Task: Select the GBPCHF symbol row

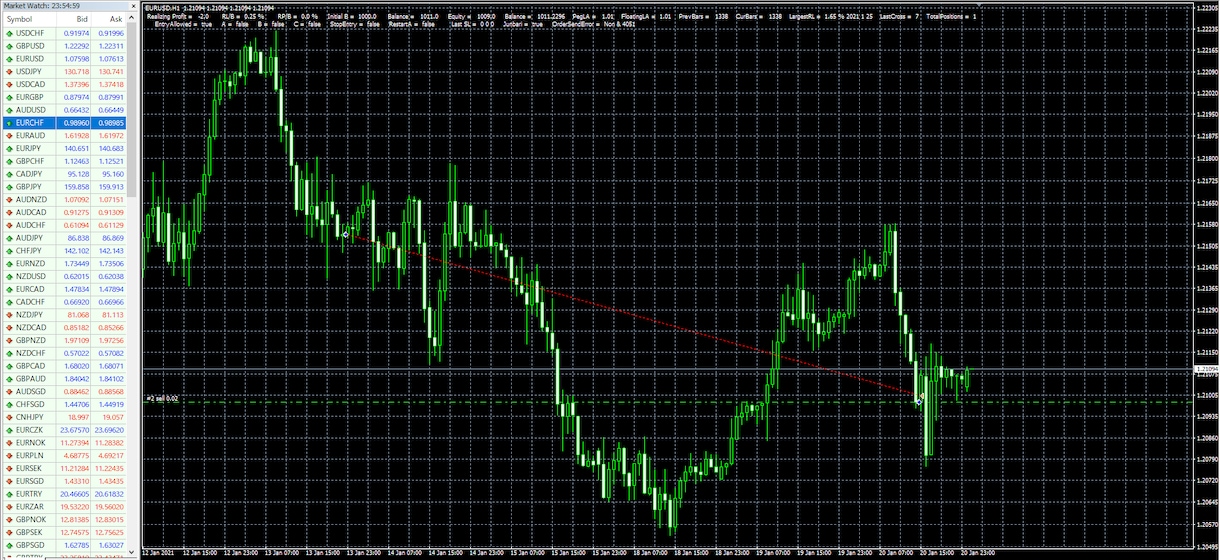Action: point(64,161)
